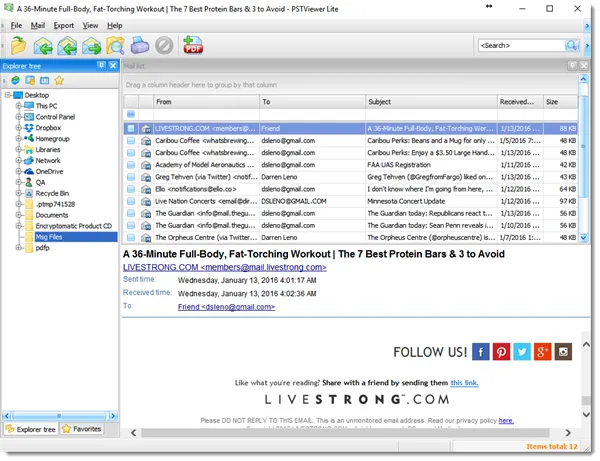Open the Pinterest follow icon
The image size is (600, 461).
pyautogui.click(x=501, y=352)
